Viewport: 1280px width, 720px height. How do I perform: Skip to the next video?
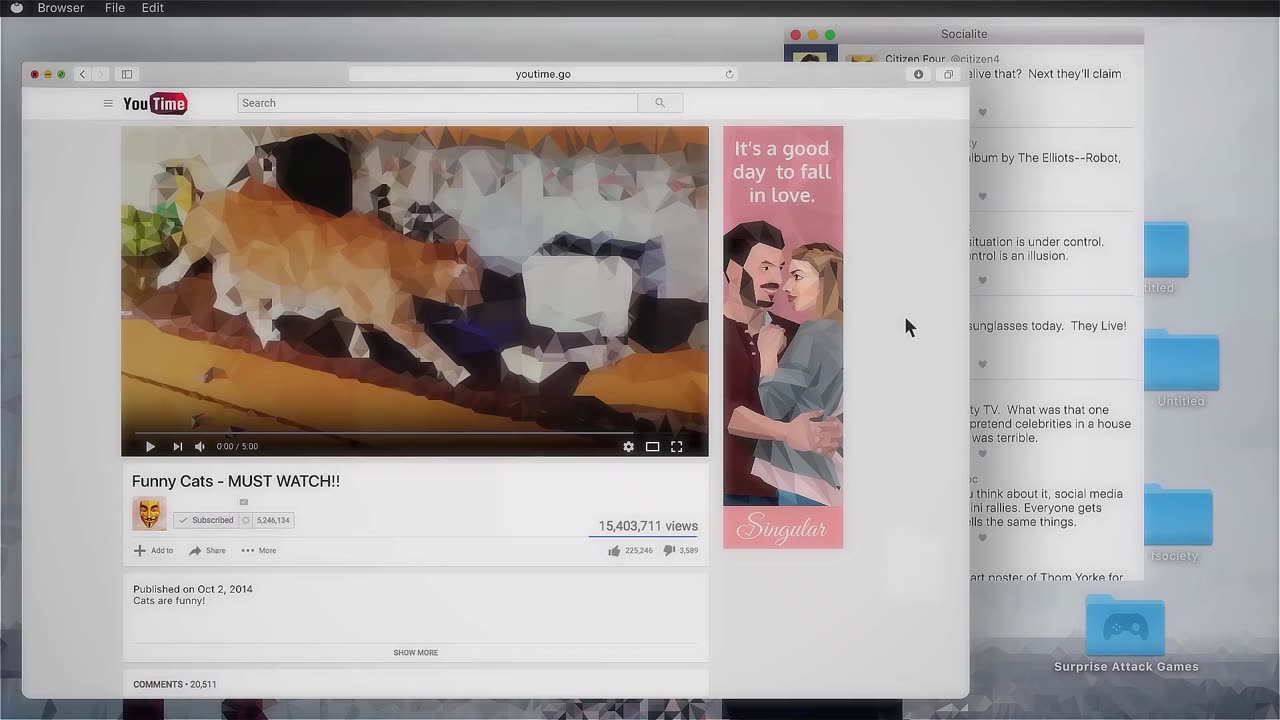tap(177, 447)
